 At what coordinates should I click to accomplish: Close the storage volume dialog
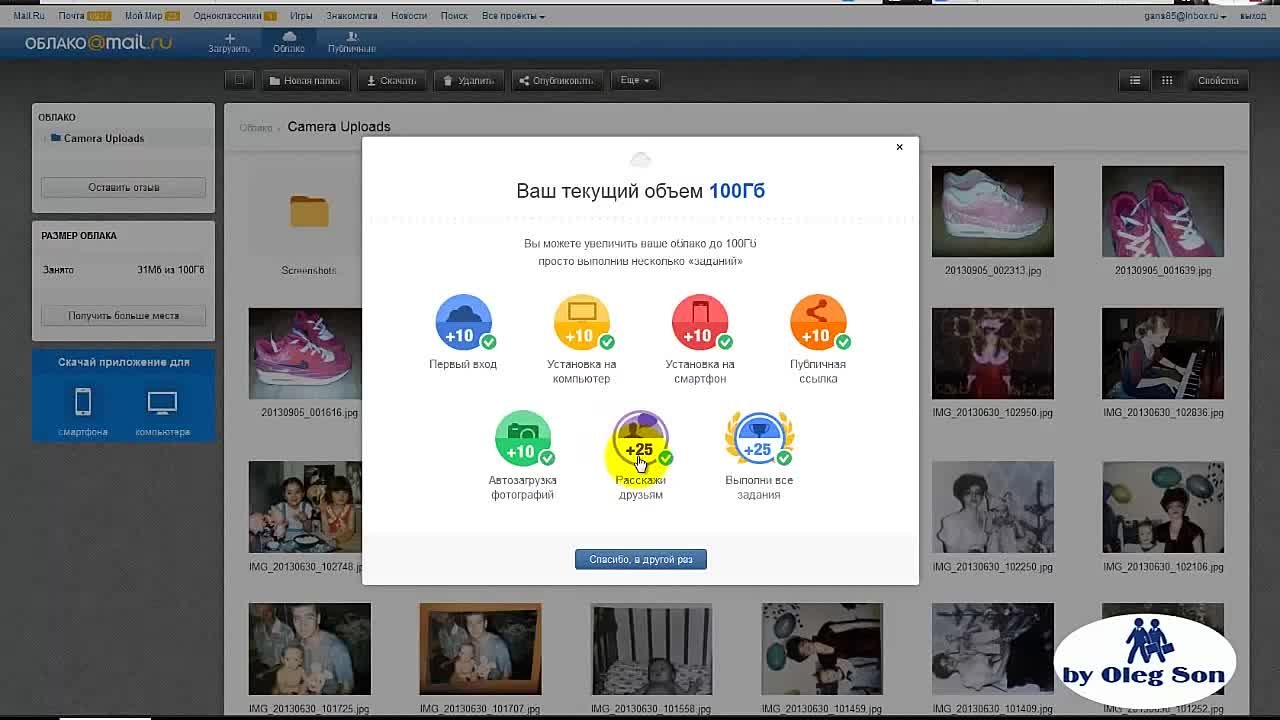click(x=899, y=147)
